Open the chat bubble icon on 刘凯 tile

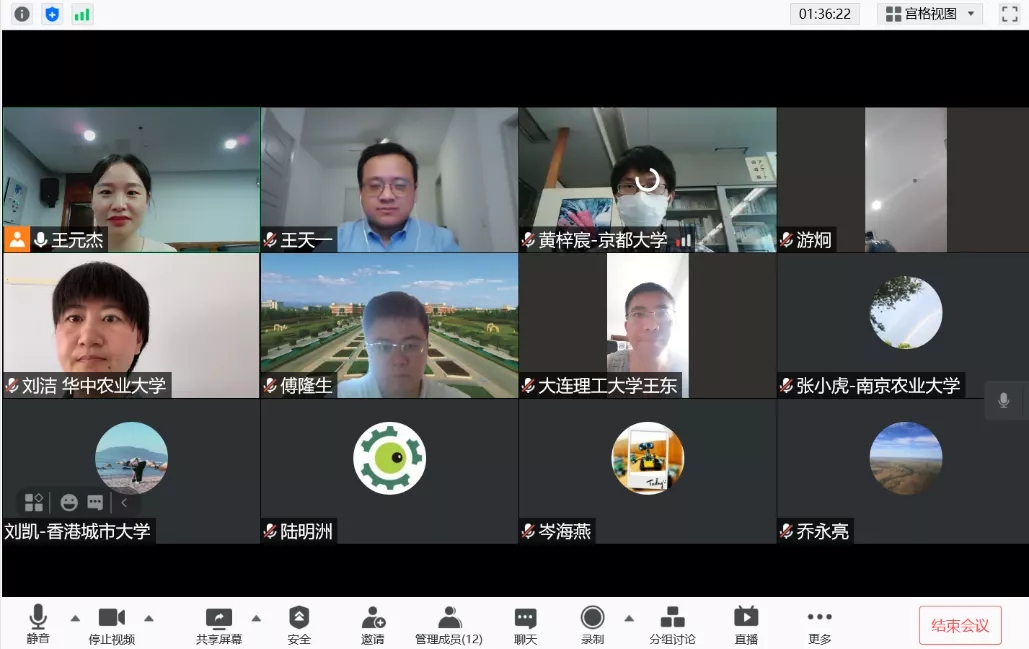tap(95, 503)
